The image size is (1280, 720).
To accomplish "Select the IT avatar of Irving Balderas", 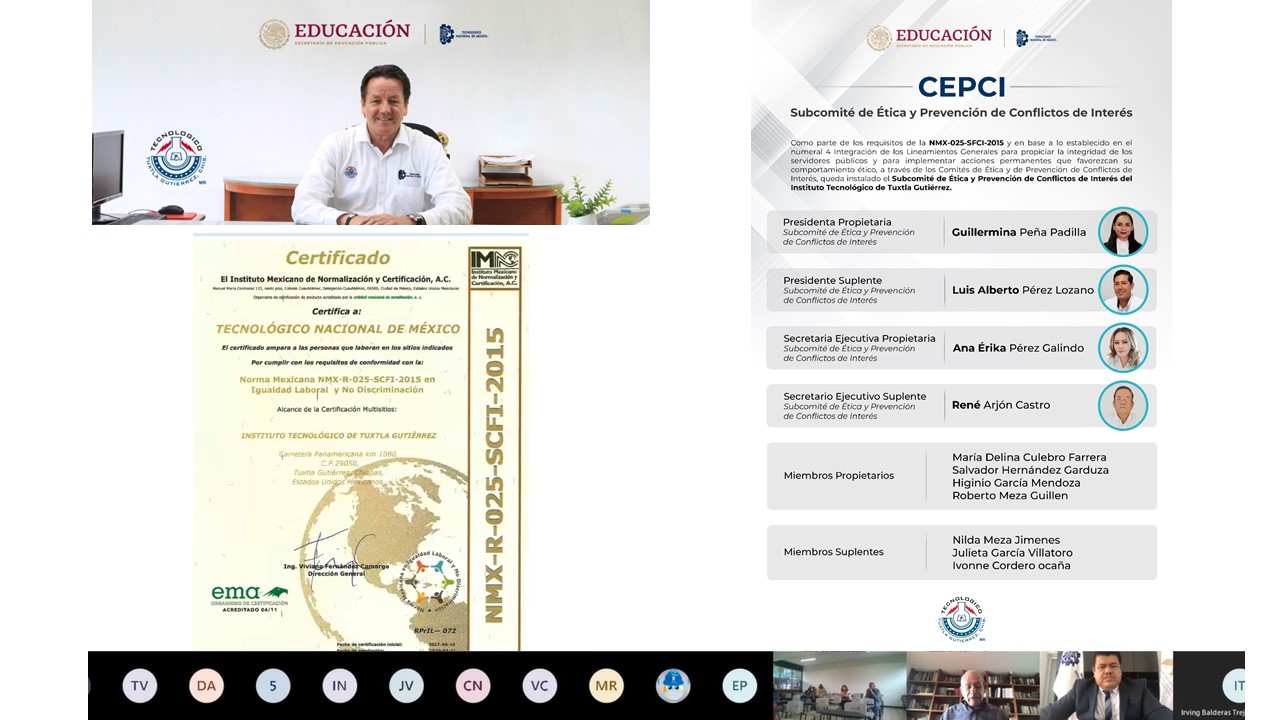I will click(1235, 685).
